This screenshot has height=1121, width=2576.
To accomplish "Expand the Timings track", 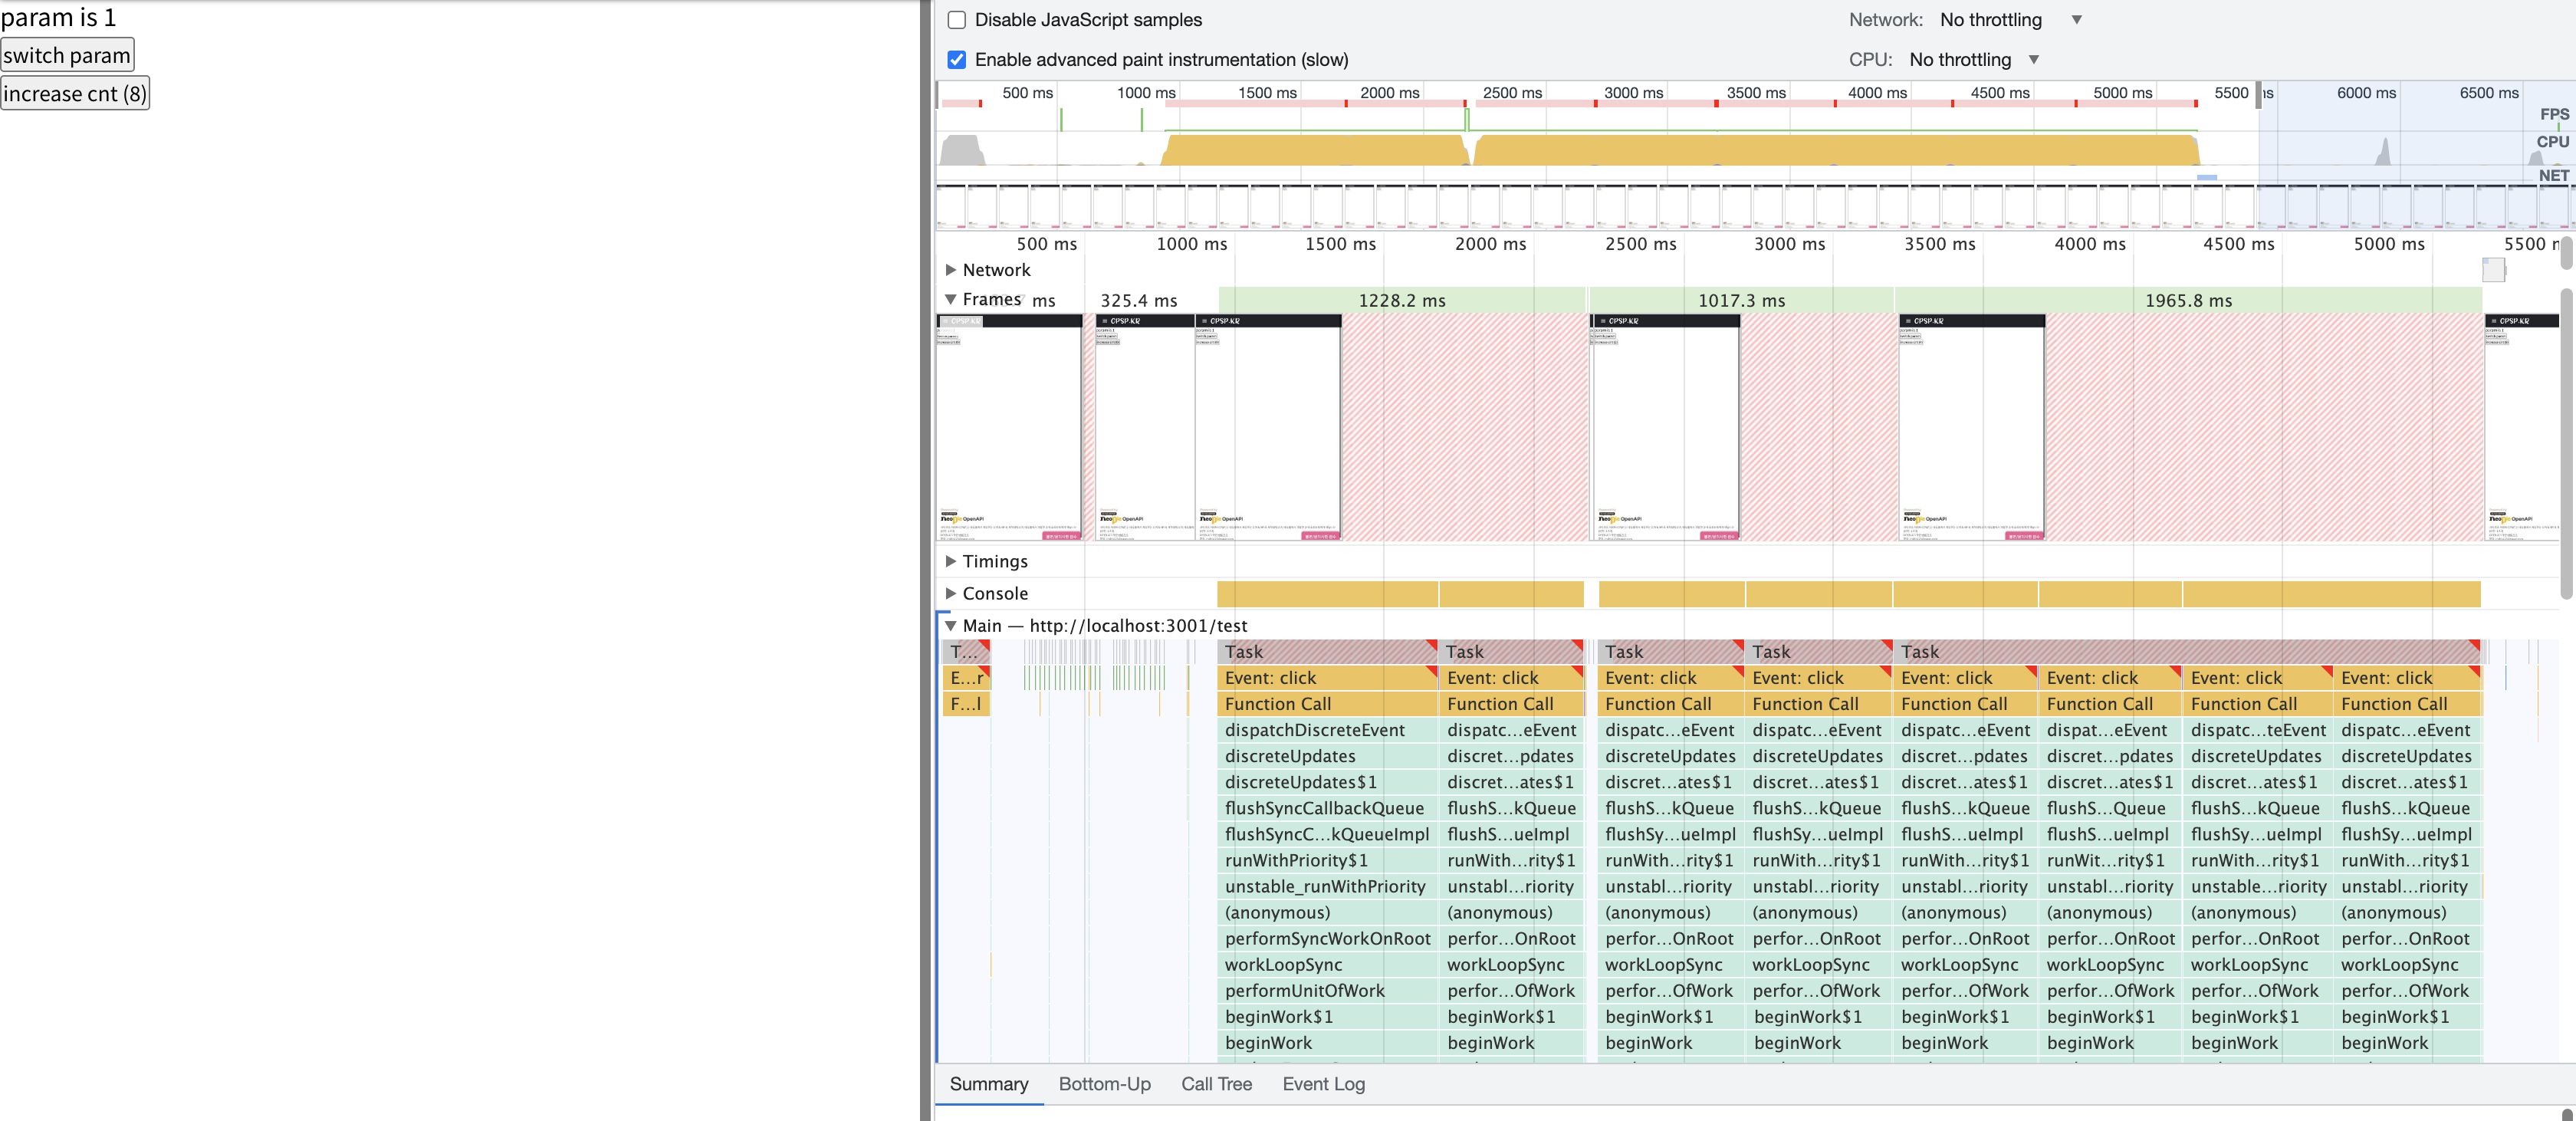I will 950,561.
